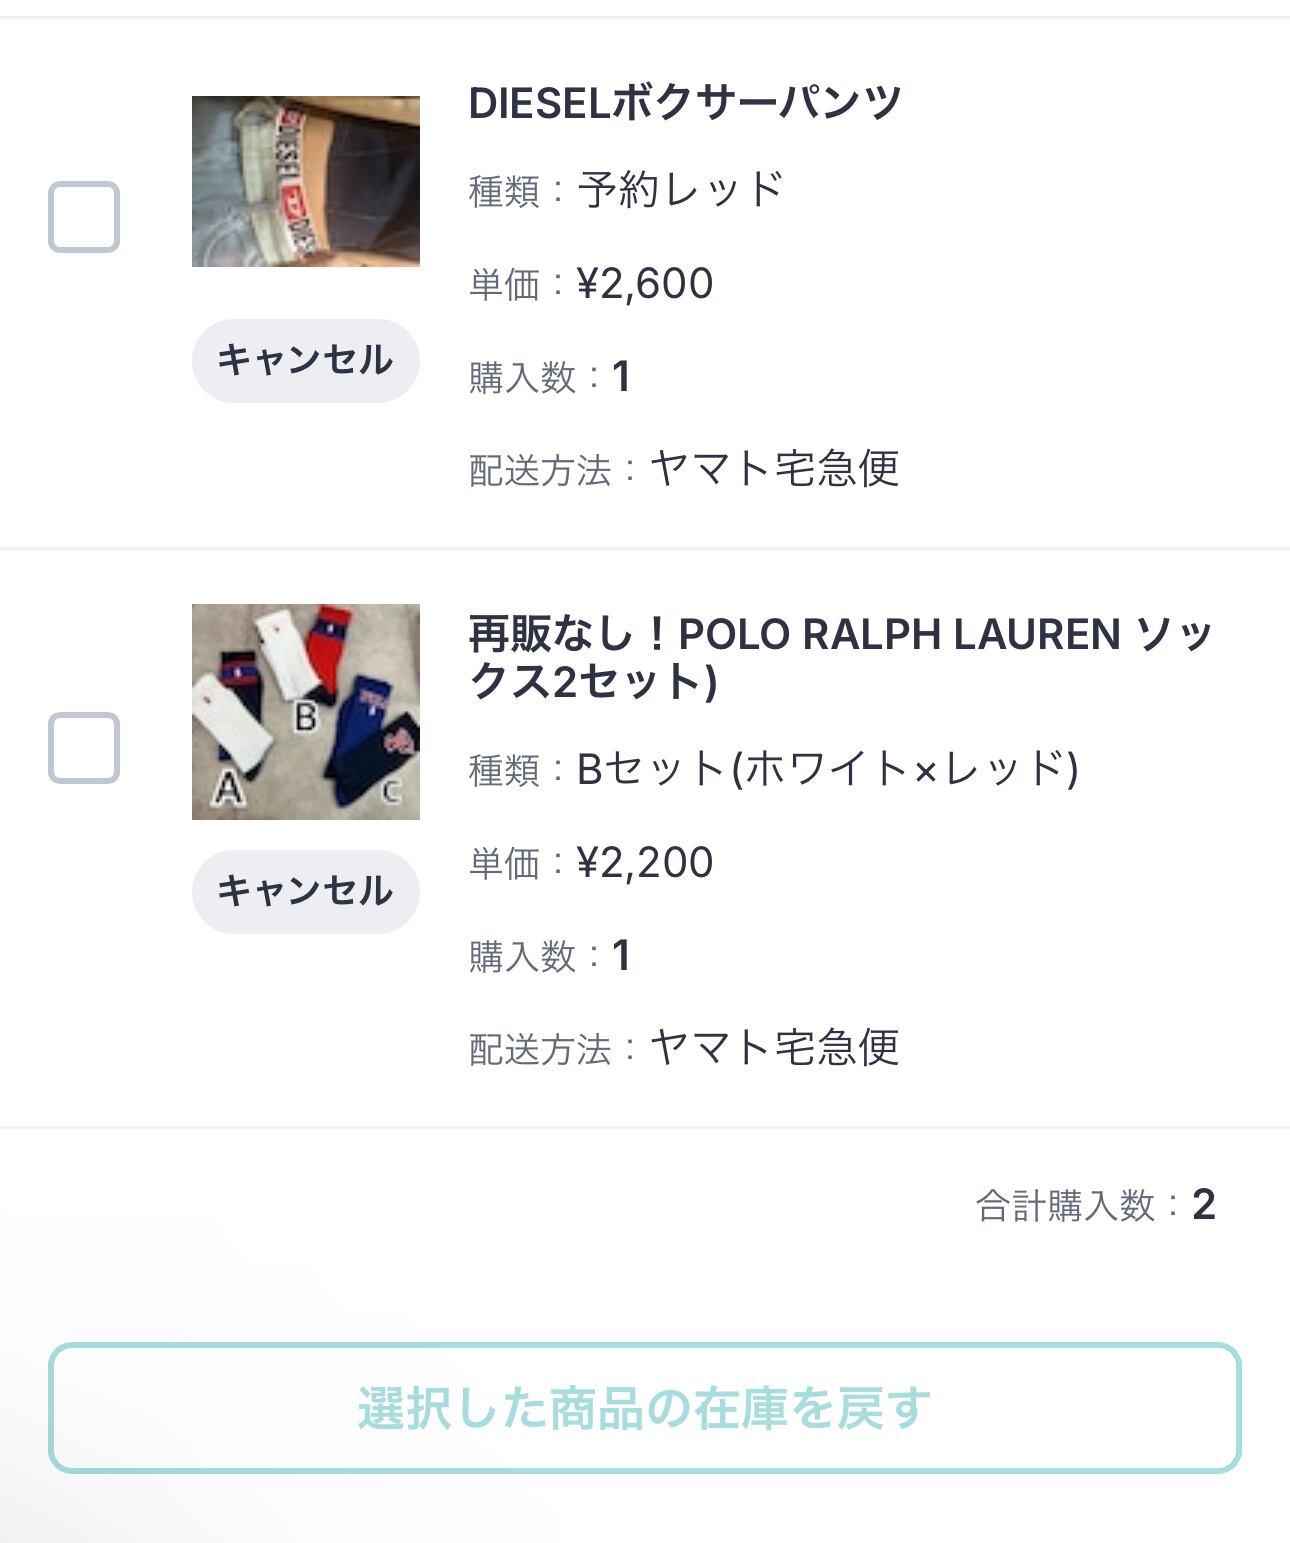This screenshot has width=1290, height=1543.
Task: Click the ¥2,600 unit price
Action: click(x=645, y=284)
